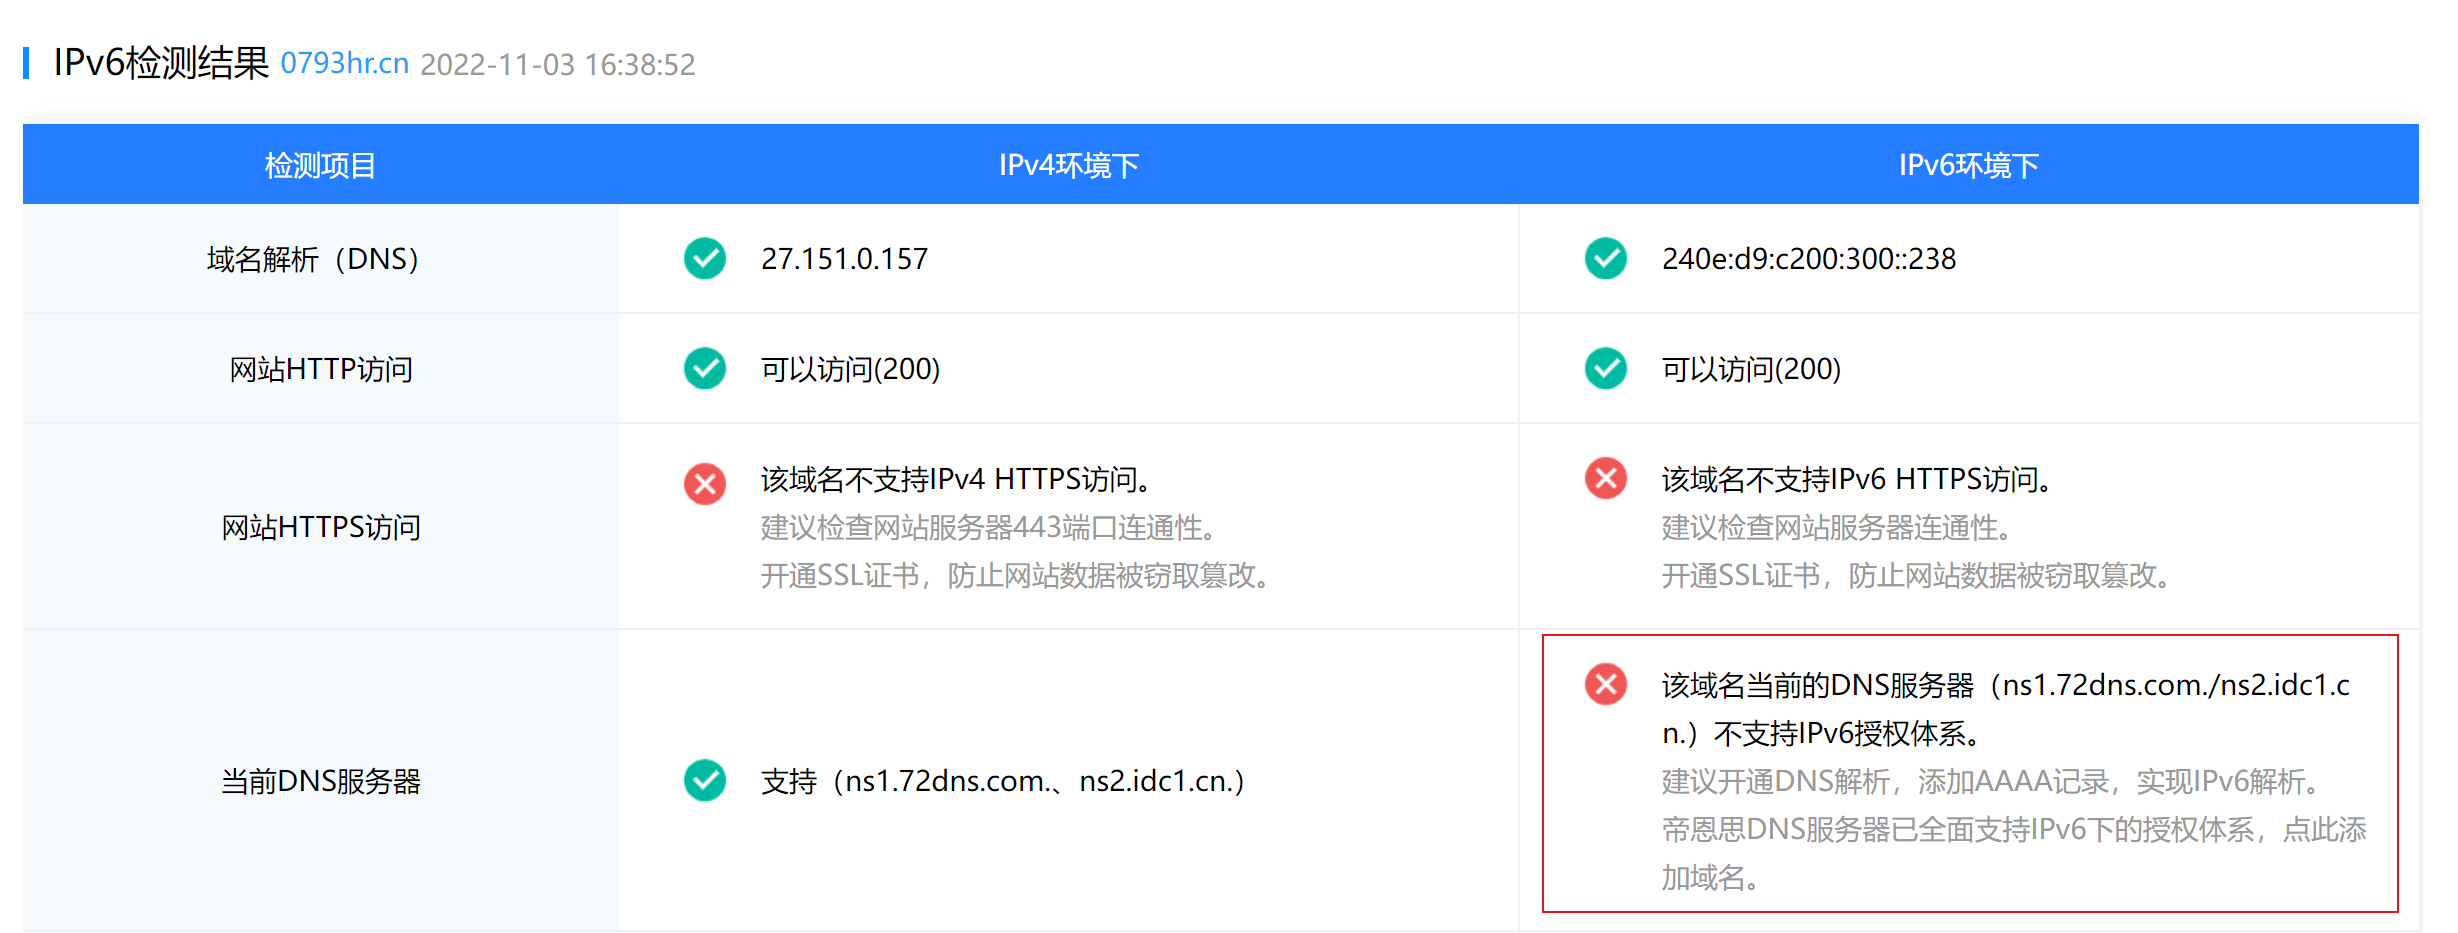Click red X icon for IPv6 DNS server

(1606, 685)
